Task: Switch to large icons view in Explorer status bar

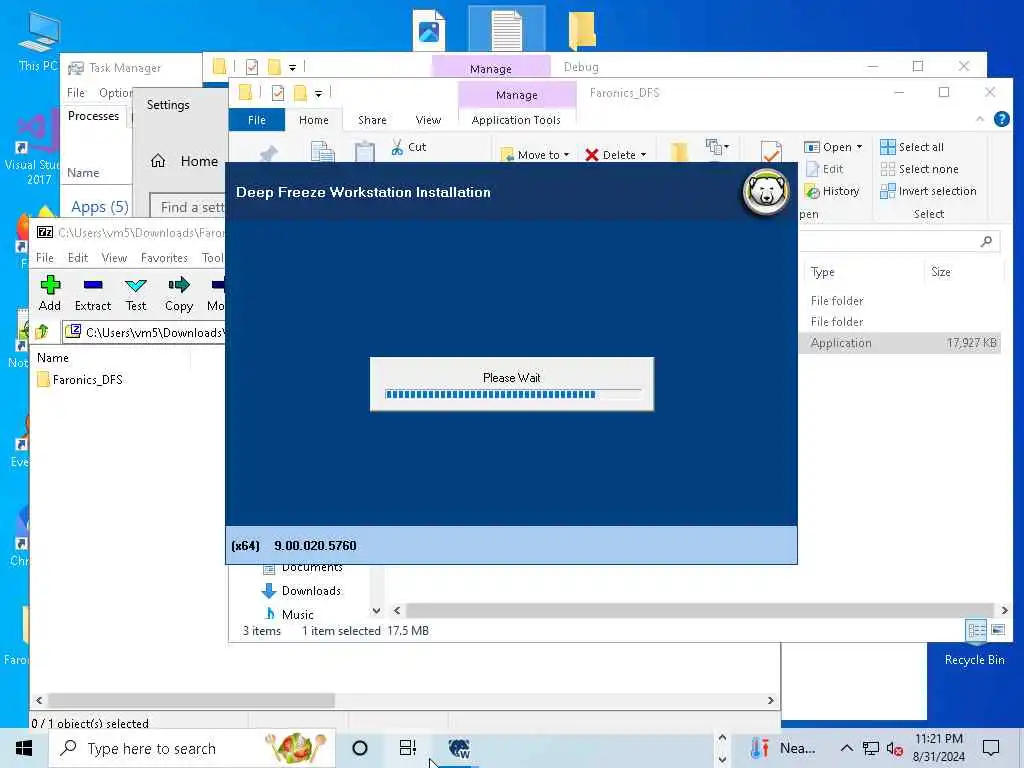Action: click(x=998, y=630)
